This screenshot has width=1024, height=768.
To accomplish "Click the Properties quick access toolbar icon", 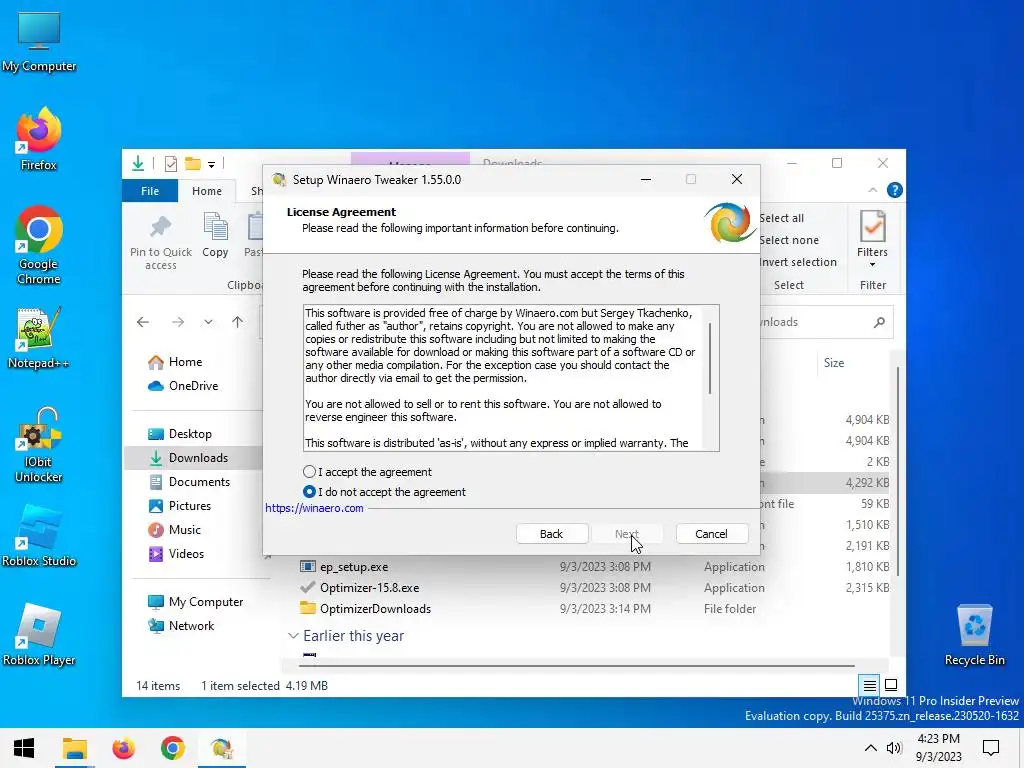I will (x=171, y=163).
